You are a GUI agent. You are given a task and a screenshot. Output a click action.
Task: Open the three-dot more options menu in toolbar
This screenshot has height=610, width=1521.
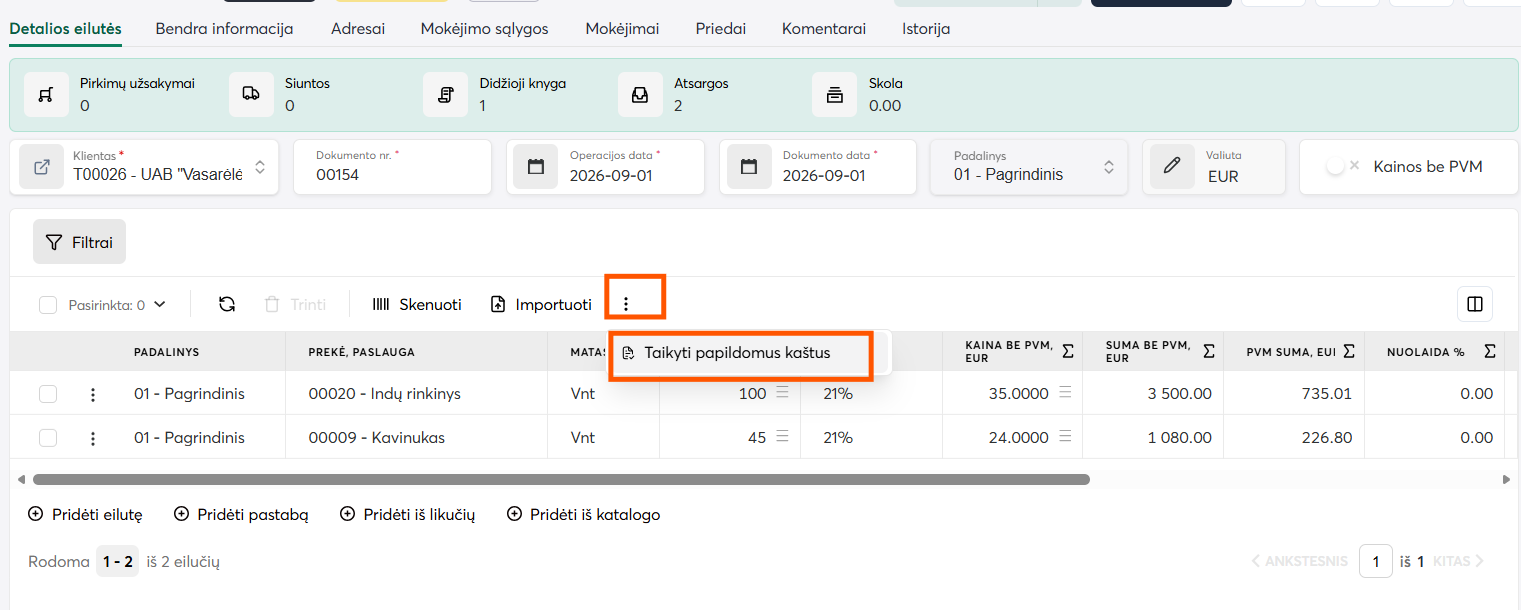pos(627,304)
